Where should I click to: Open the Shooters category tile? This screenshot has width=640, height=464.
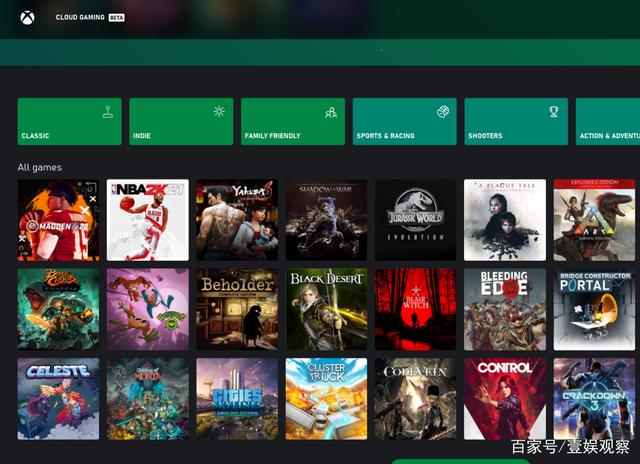tap(516, 121)
